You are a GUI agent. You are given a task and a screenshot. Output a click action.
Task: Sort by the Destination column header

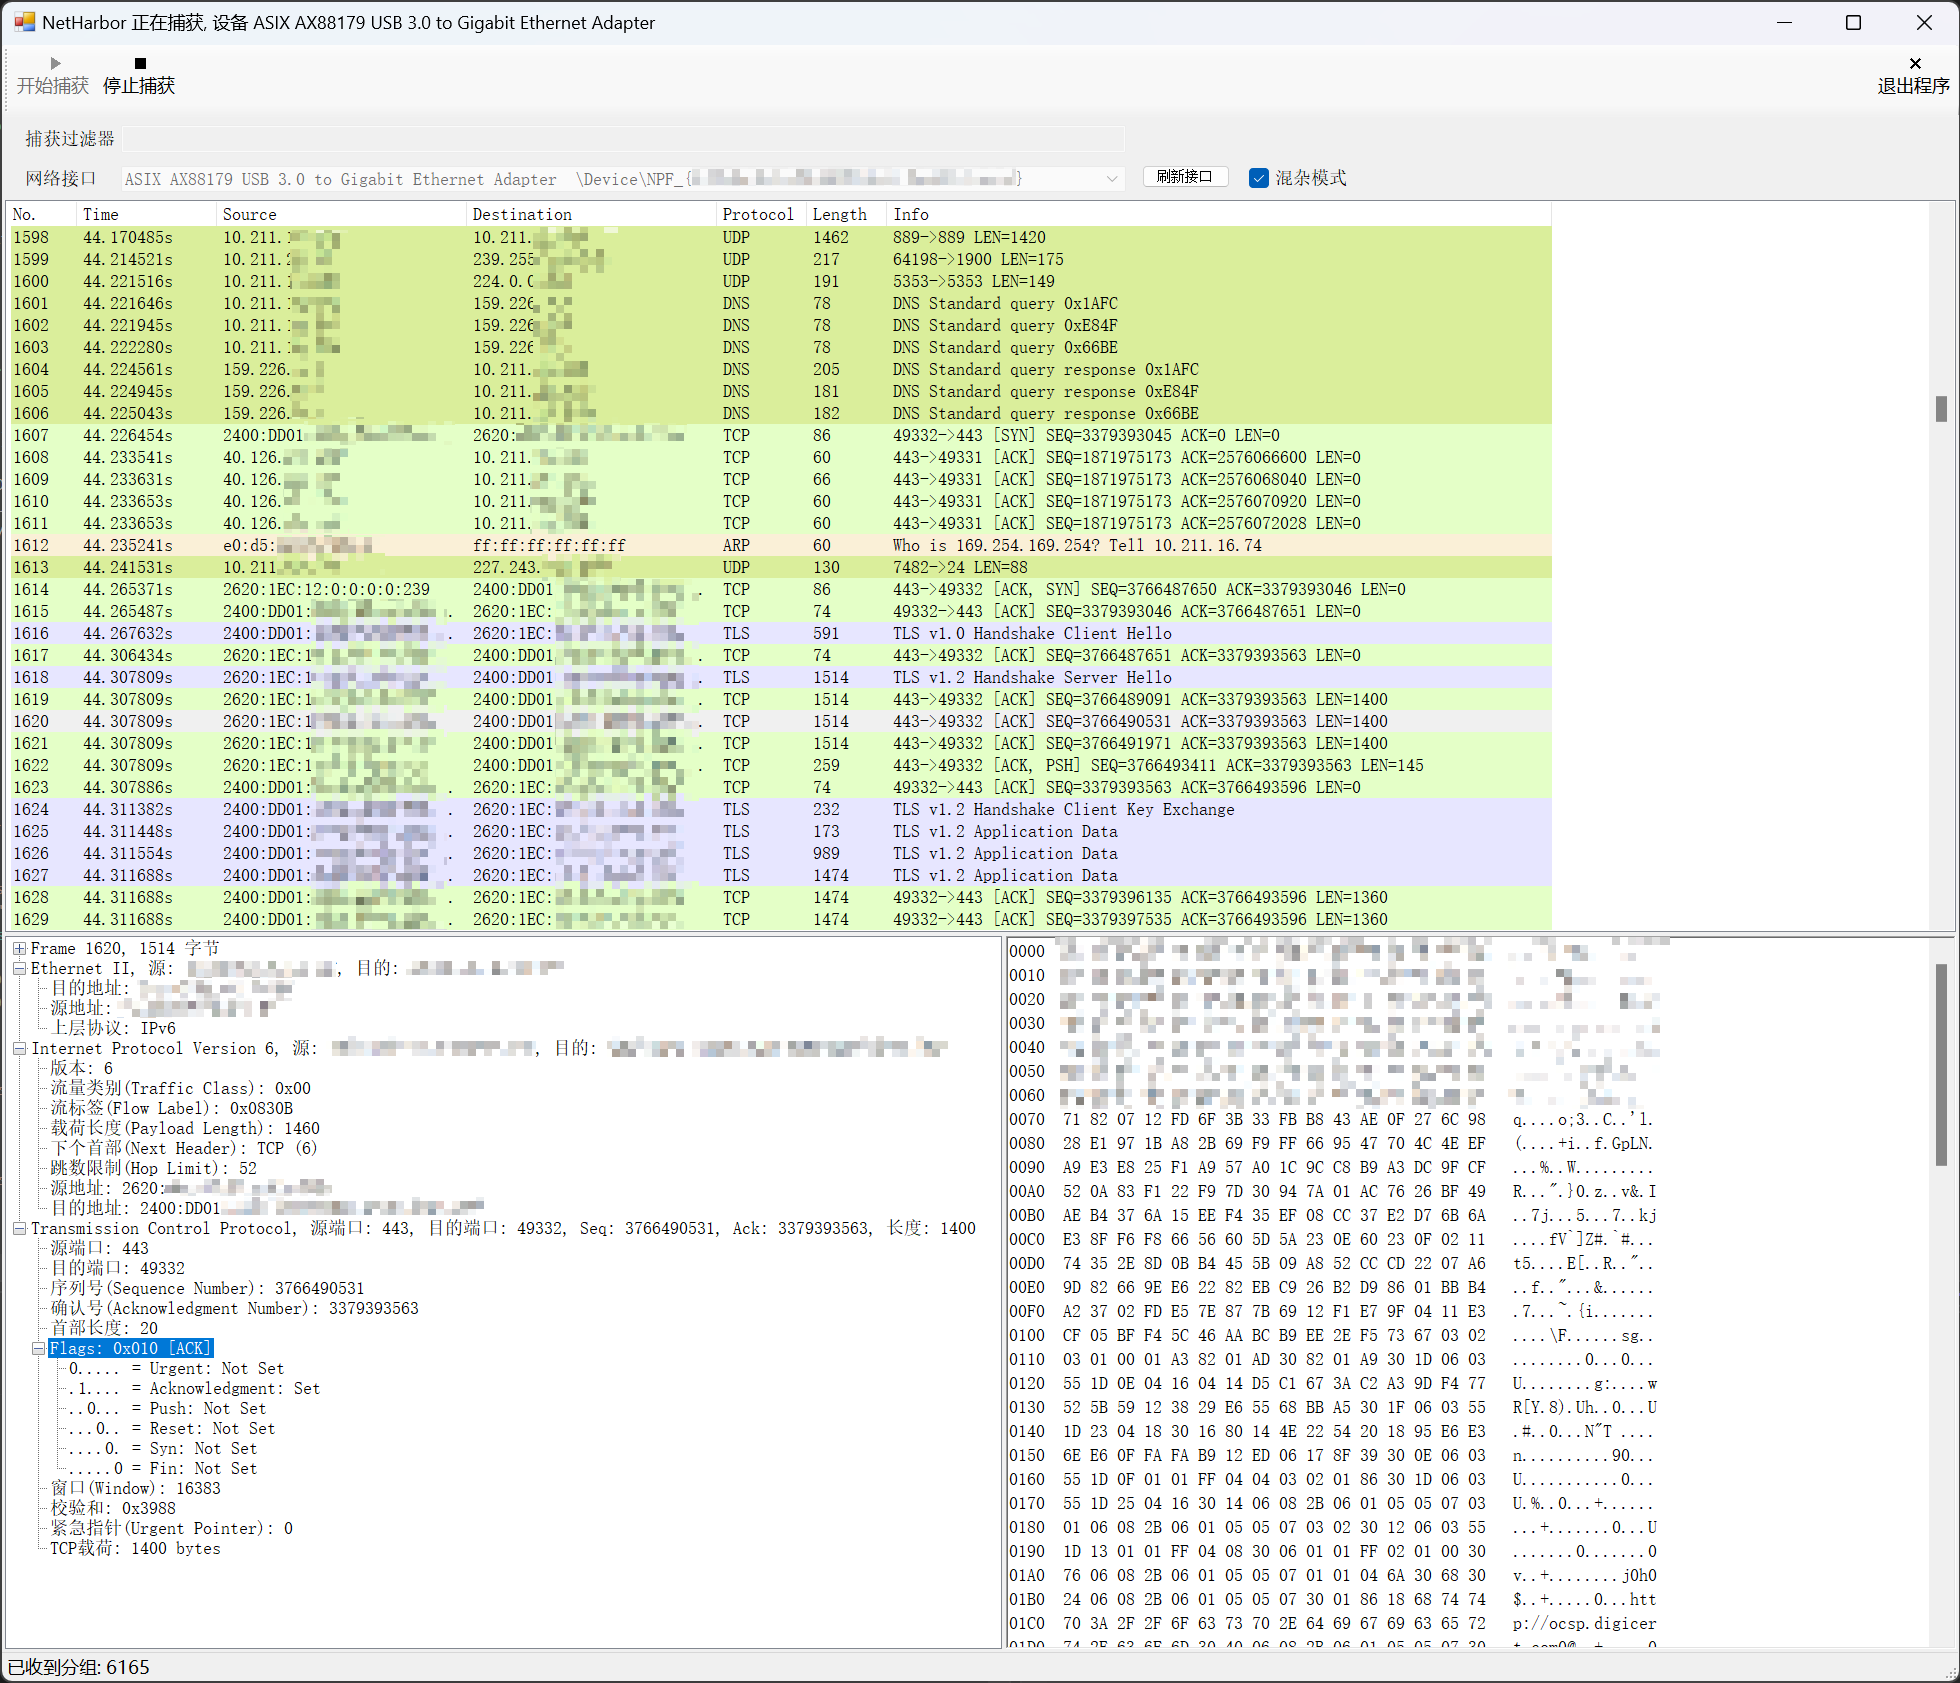tap(591, 214)
